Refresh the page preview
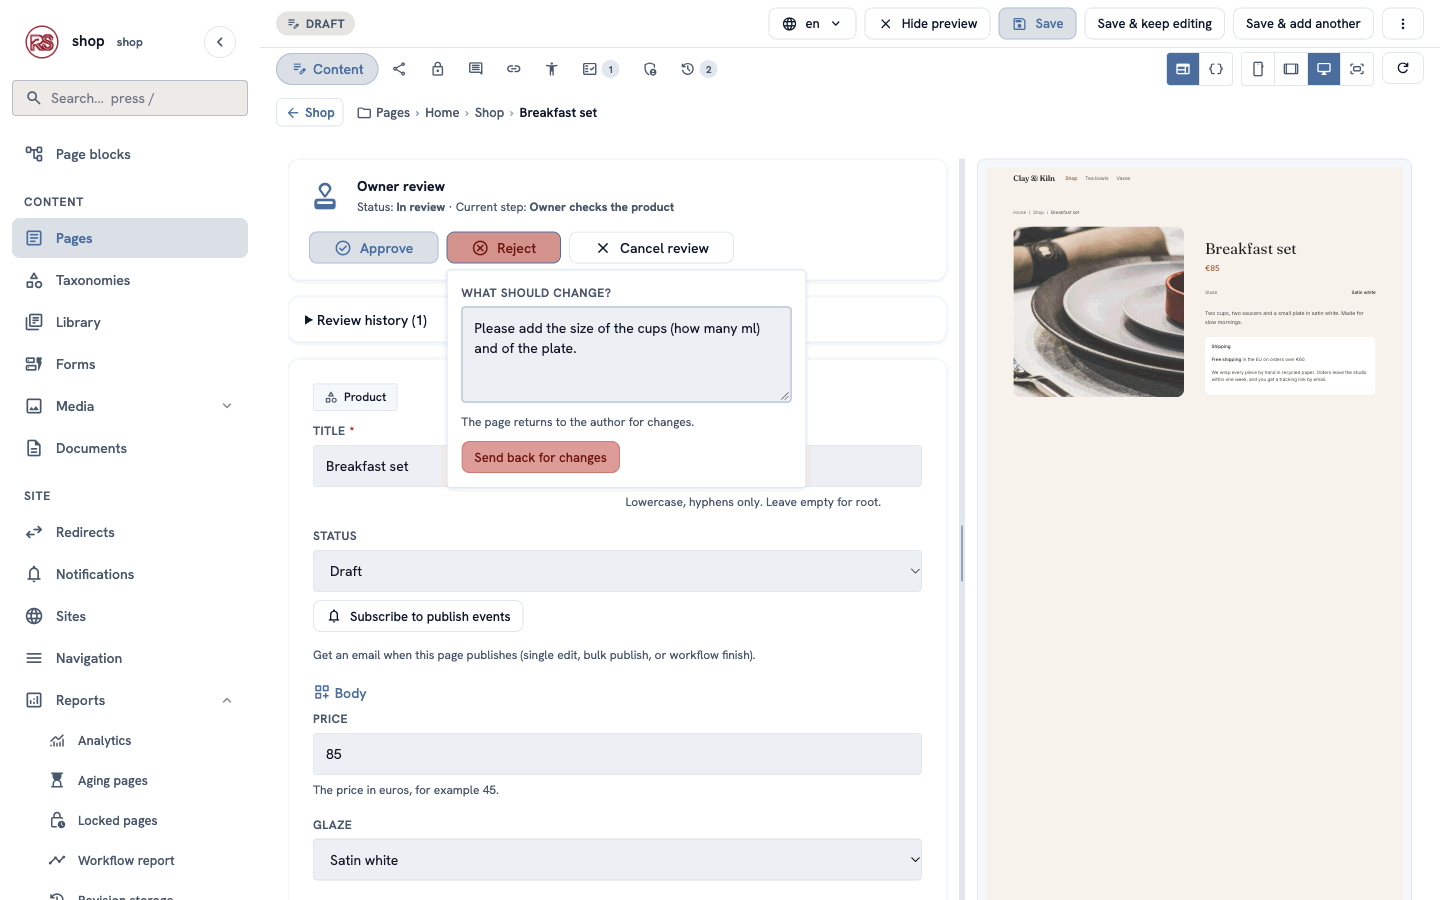This screenshot has width=1440, height=900. pyautogui.click(x=1403, y=68)
